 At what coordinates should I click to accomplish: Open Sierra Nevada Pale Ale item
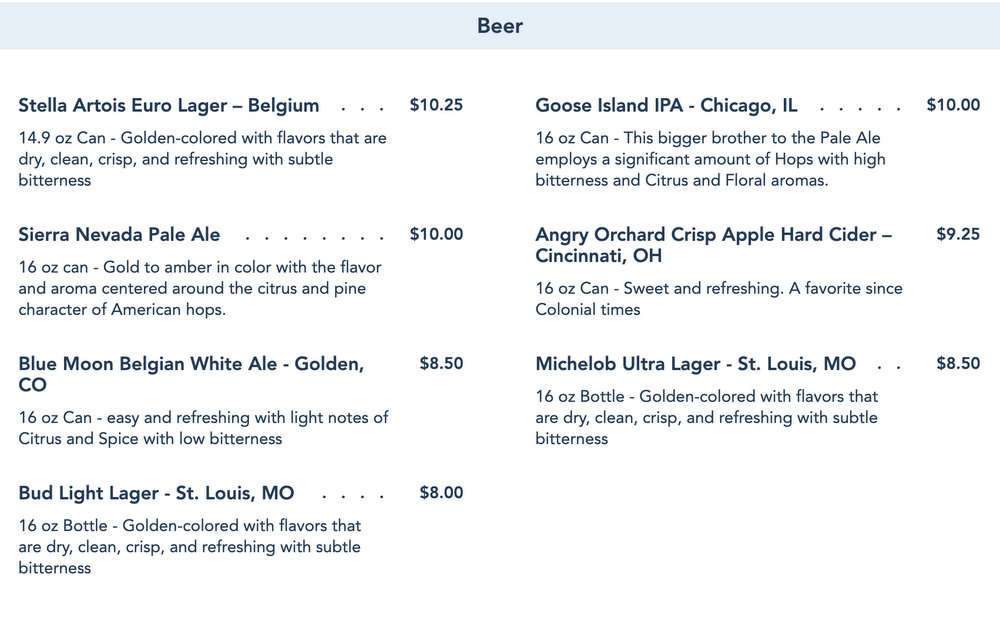tap(119, 235)
